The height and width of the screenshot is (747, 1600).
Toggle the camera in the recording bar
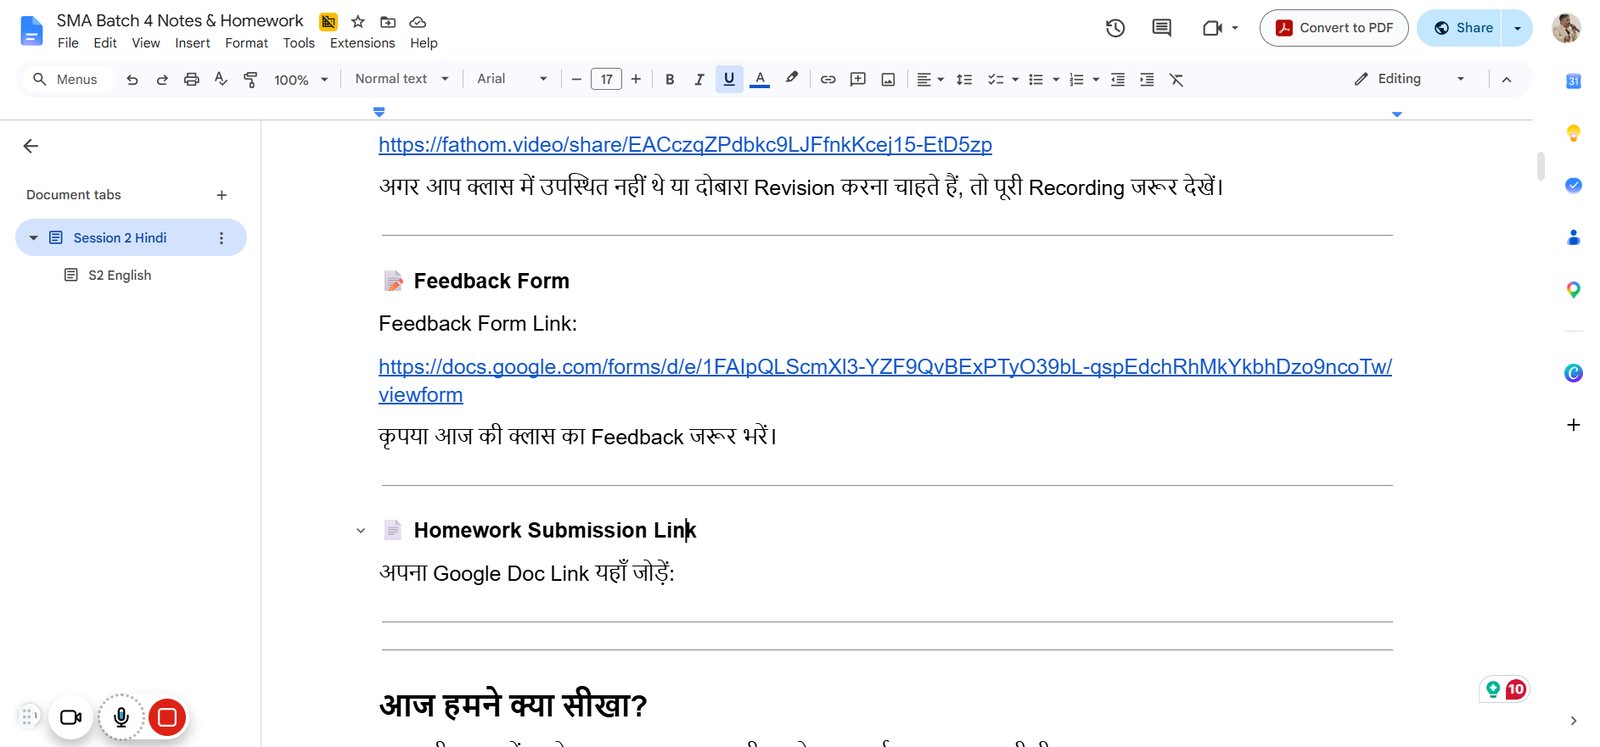point(71,717)
